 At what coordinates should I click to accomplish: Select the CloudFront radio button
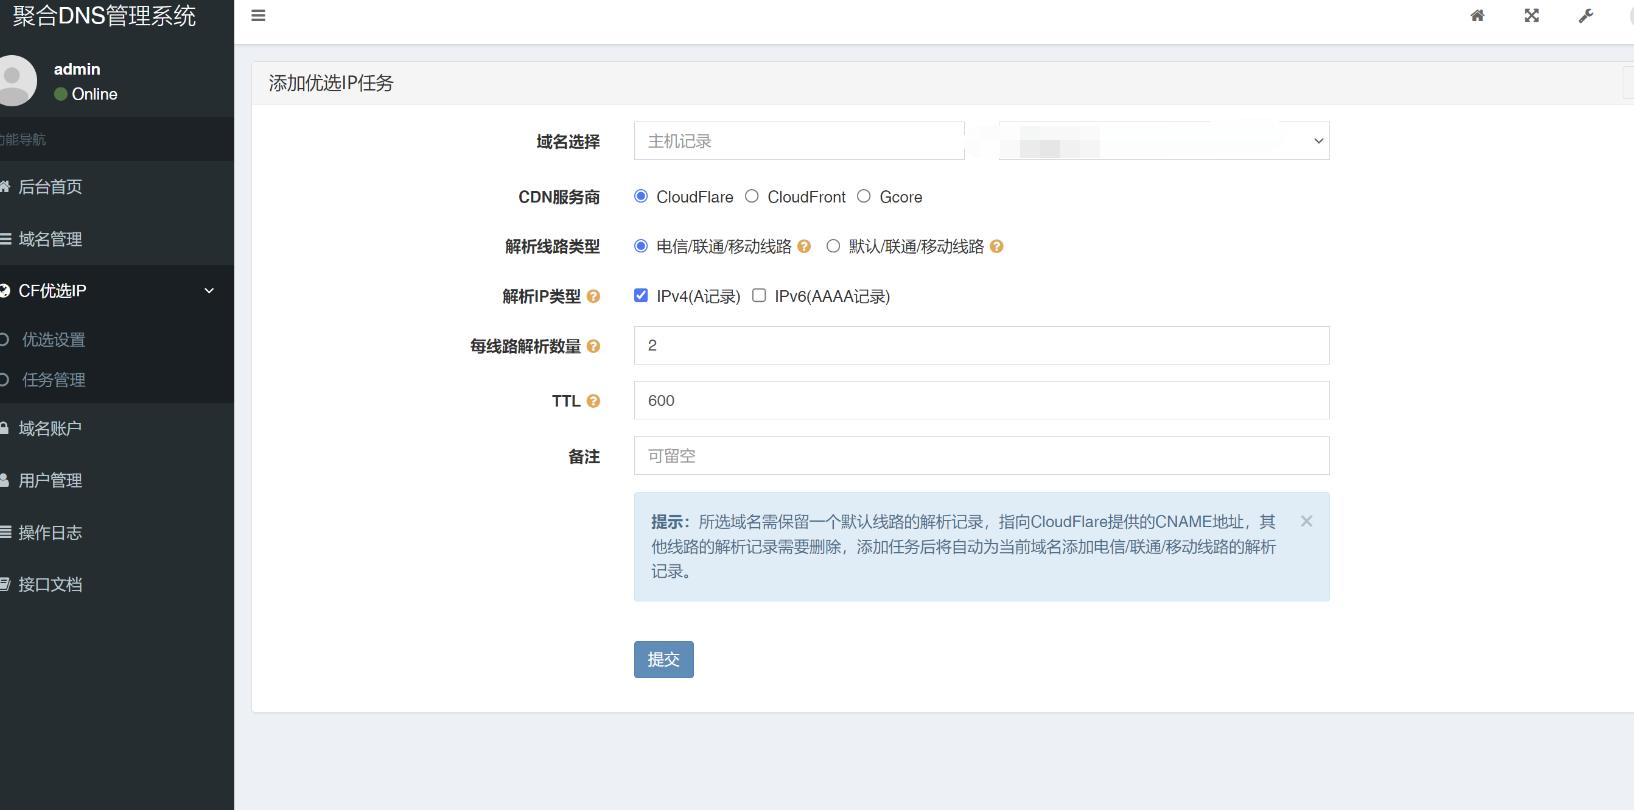tap(752, 196)
